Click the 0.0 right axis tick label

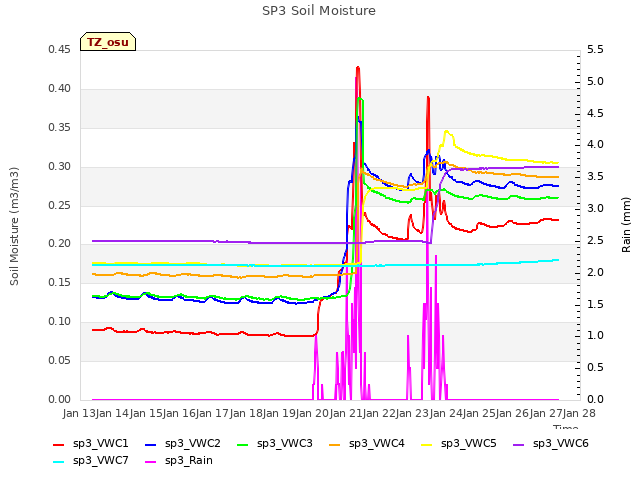(x=595, y=399)
